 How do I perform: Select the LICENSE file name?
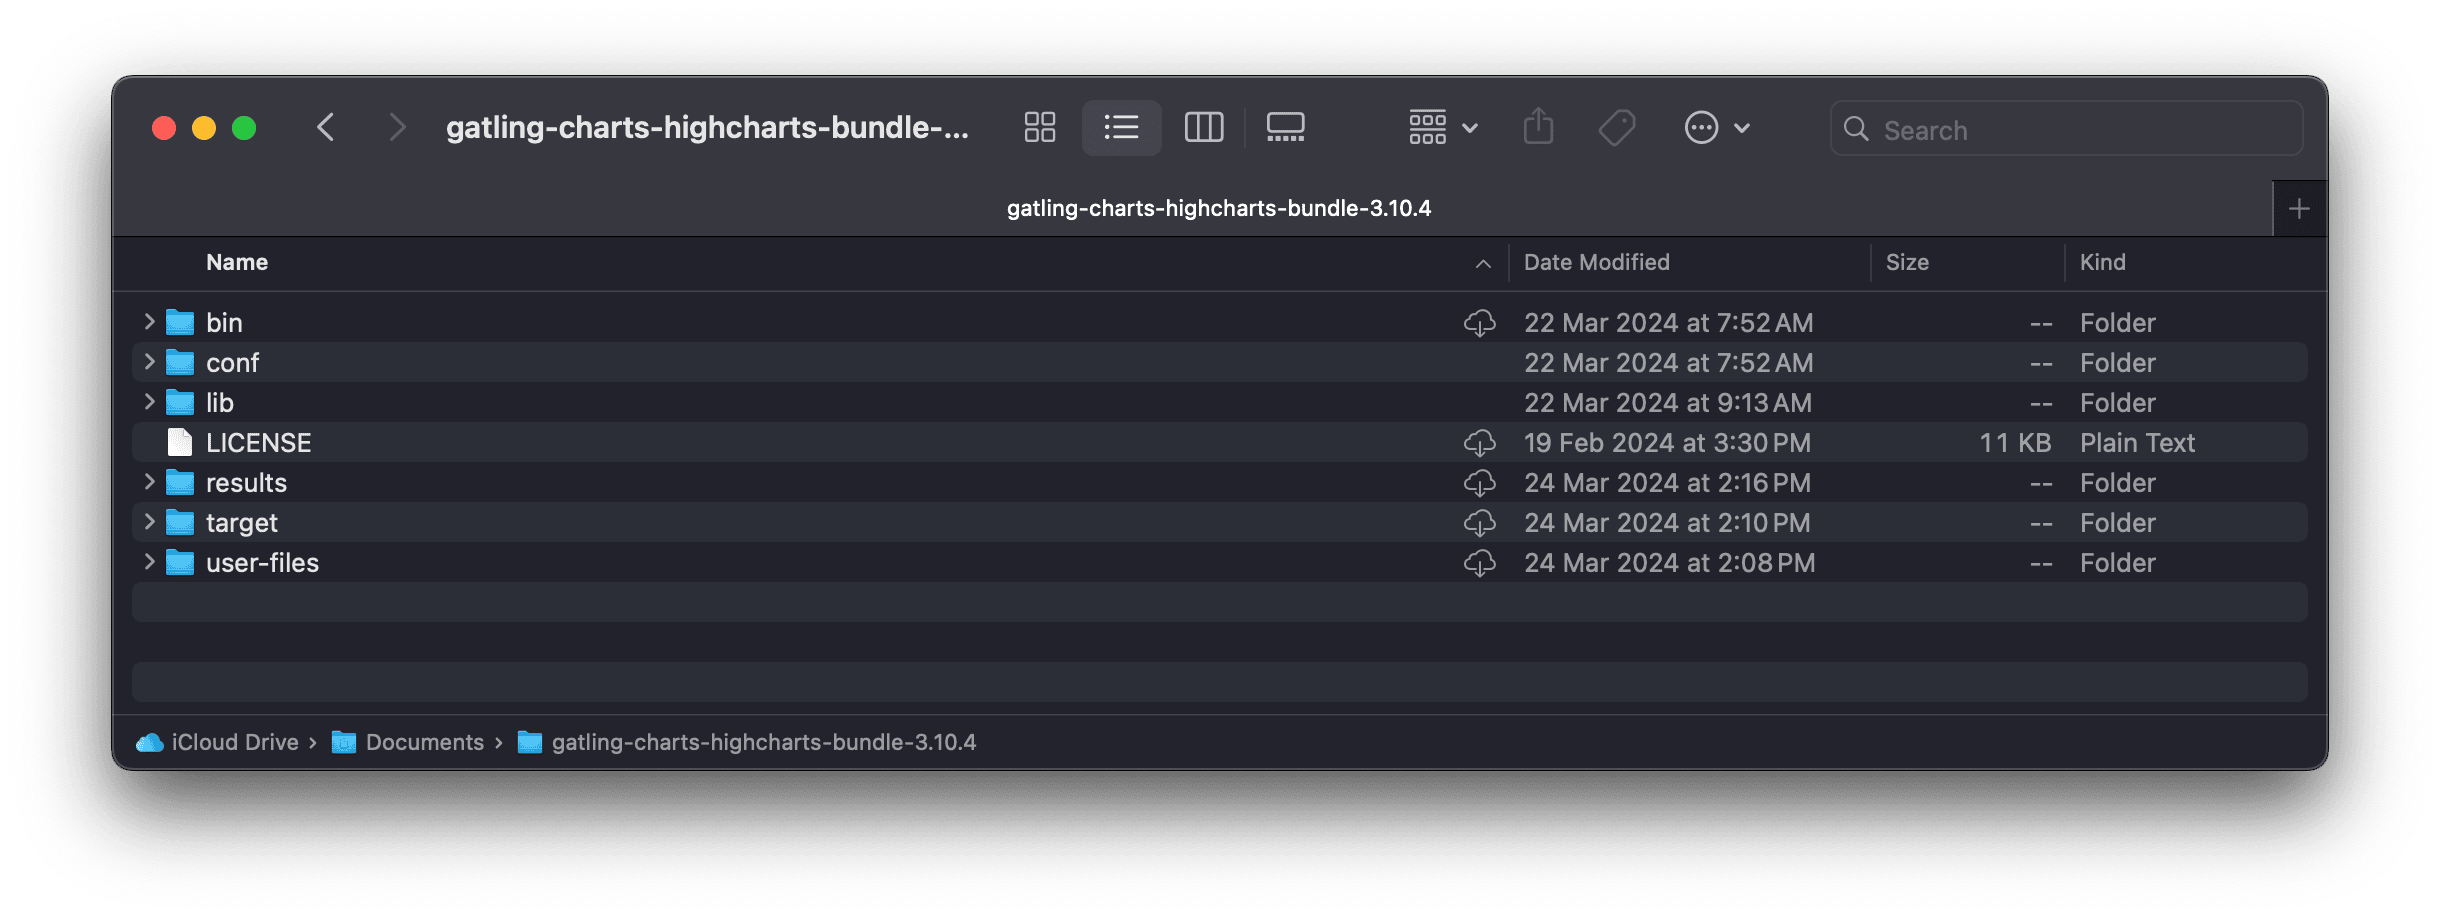(258, 442)
